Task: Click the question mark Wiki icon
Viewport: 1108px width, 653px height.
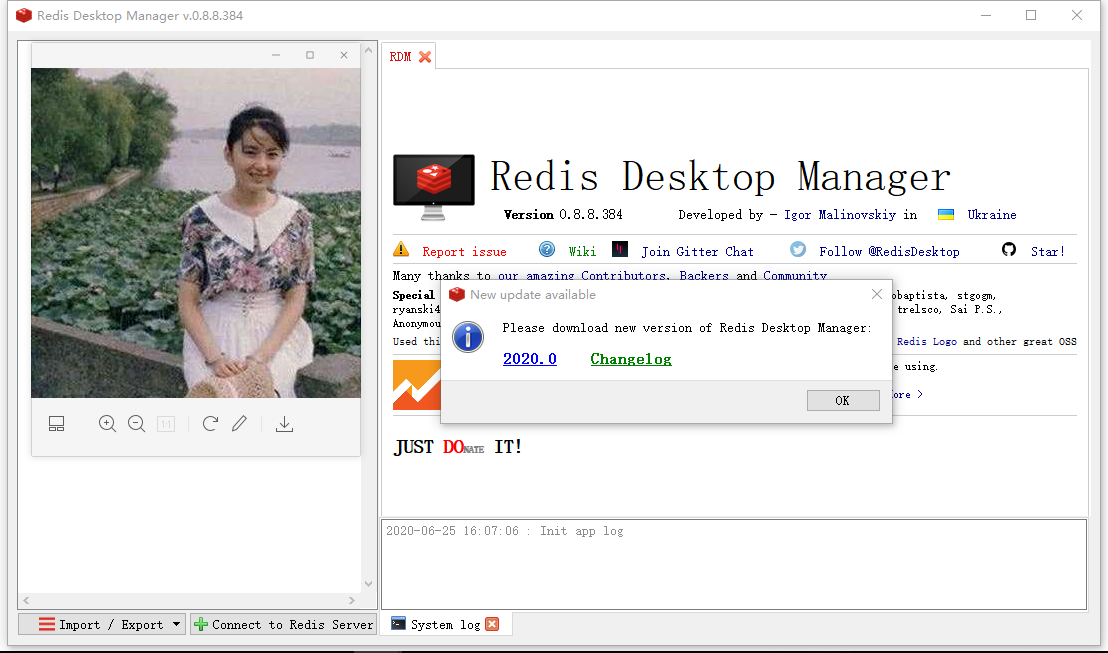Action: [x=547, y=249]
